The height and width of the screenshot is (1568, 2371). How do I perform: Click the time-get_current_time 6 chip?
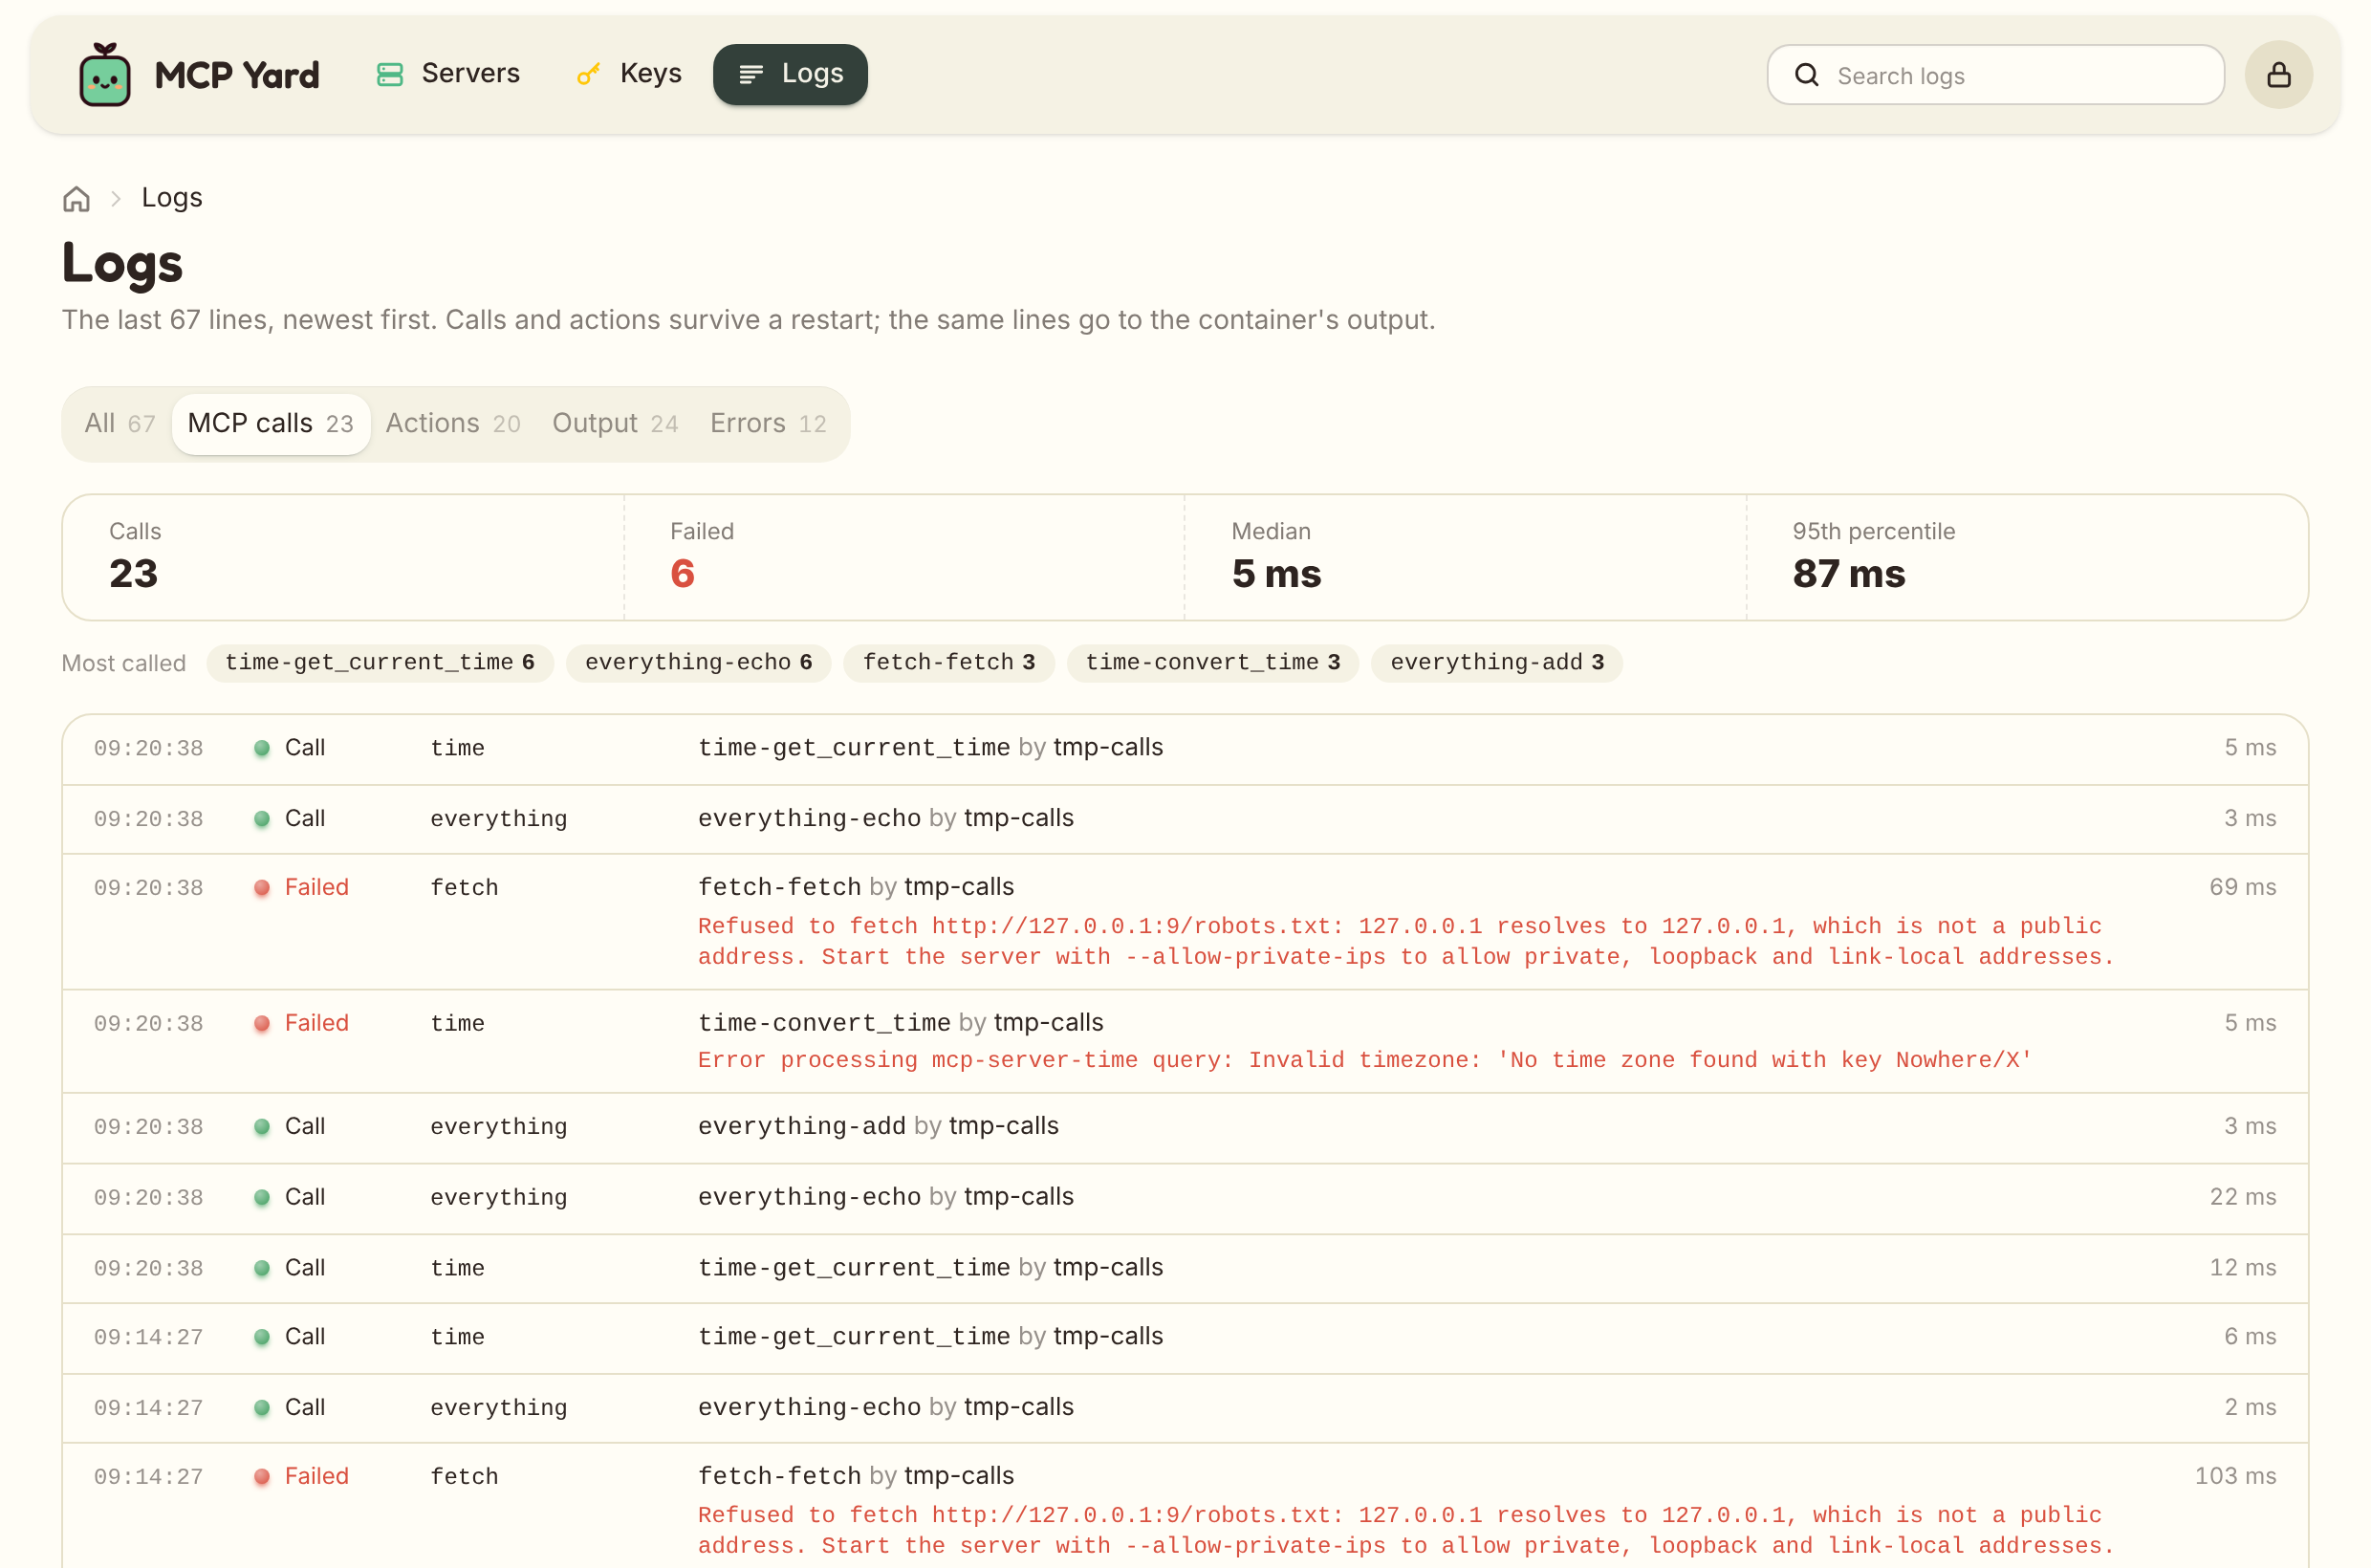380,663
